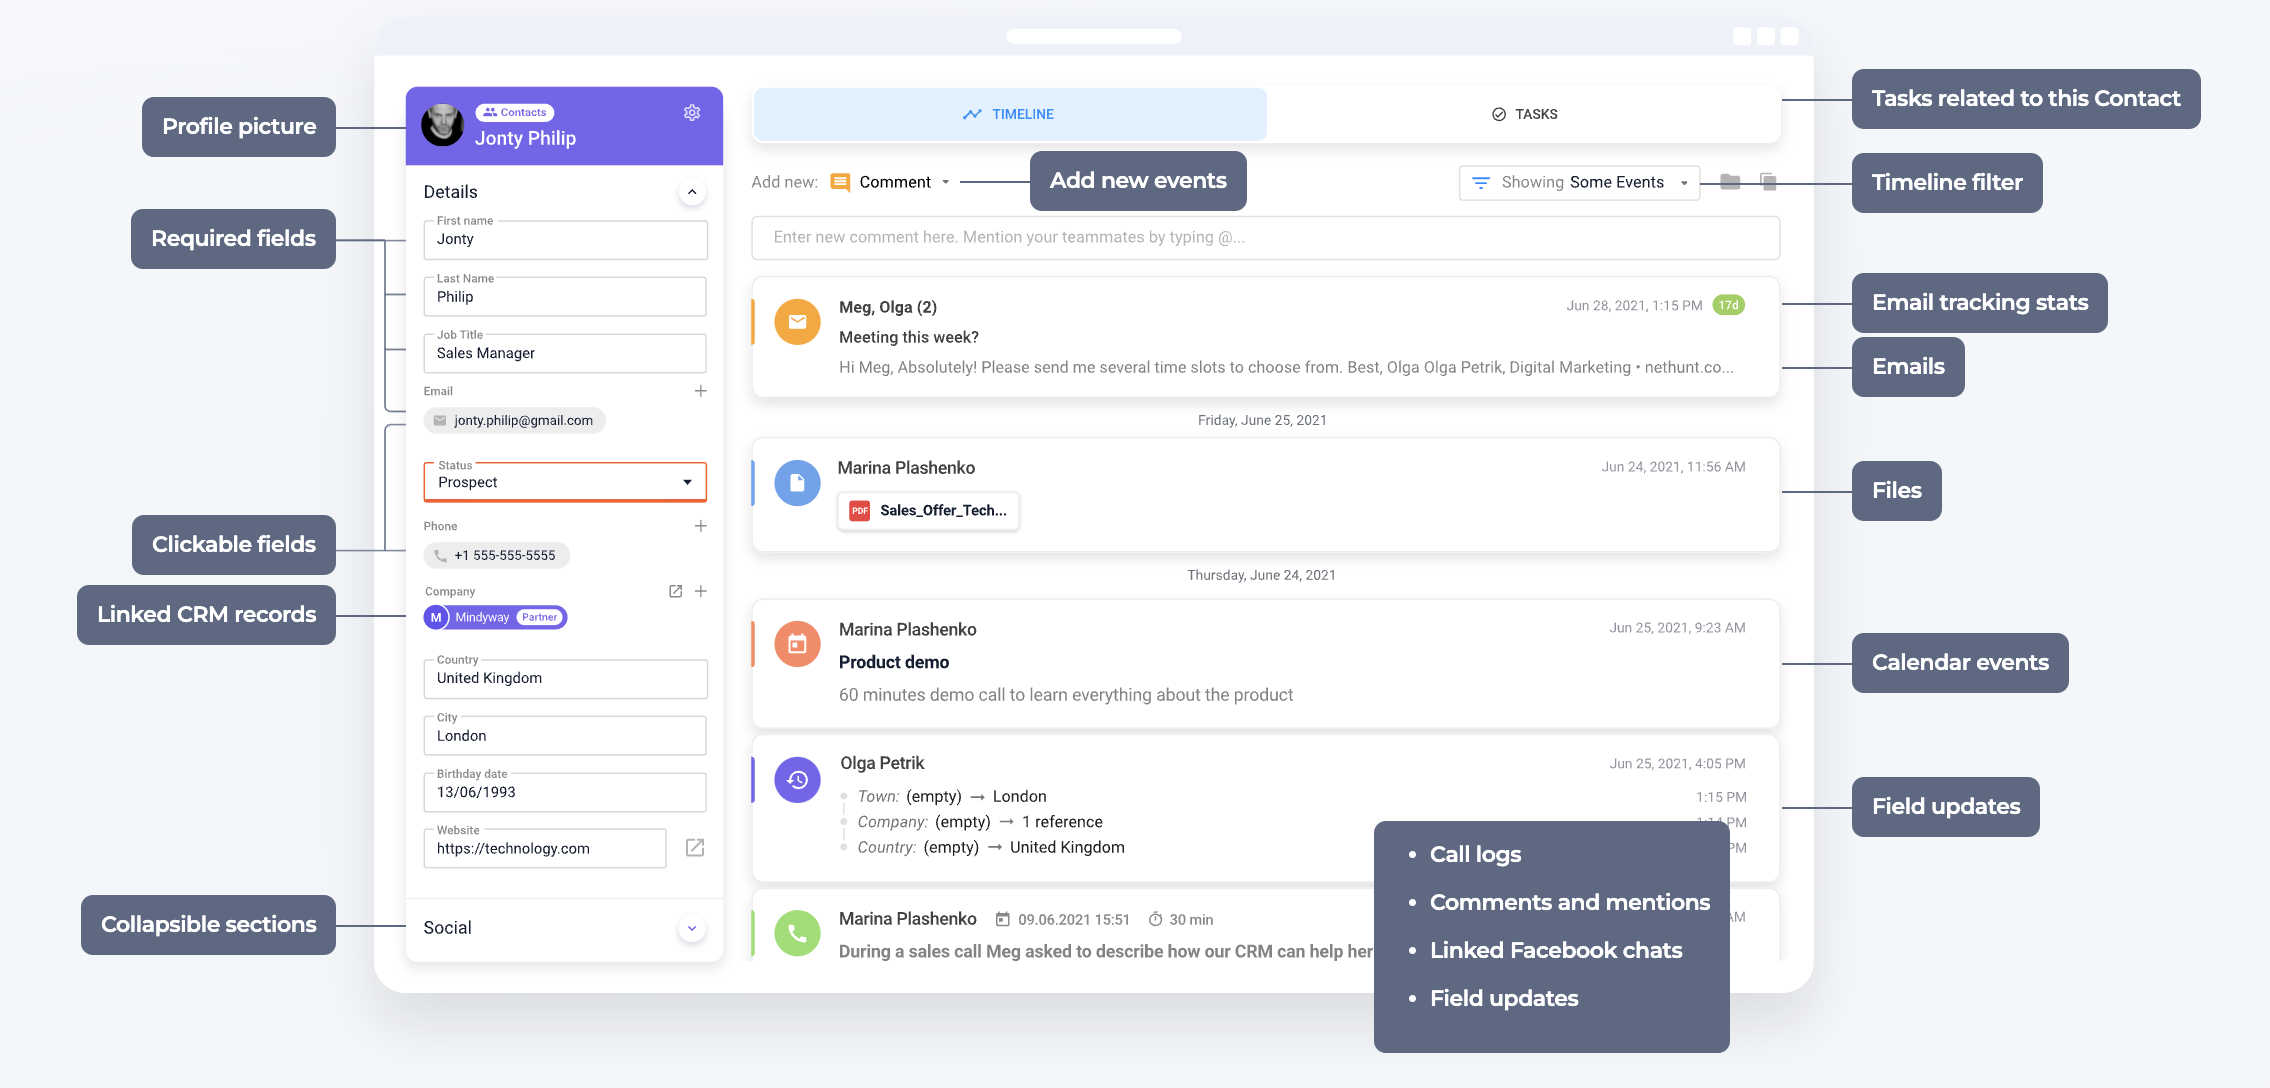This screenshot has width=2270, height=1088.
Task: Expand the Social collapsible section
Action: click(x=692, y=925)
